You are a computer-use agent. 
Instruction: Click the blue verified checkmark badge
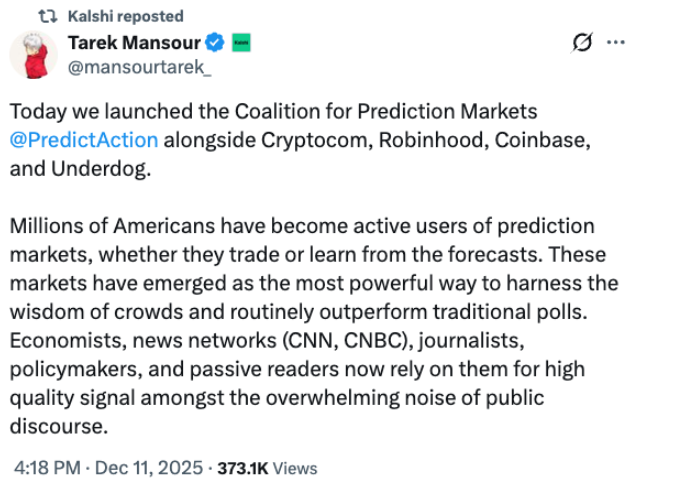(x=214, y=43)
